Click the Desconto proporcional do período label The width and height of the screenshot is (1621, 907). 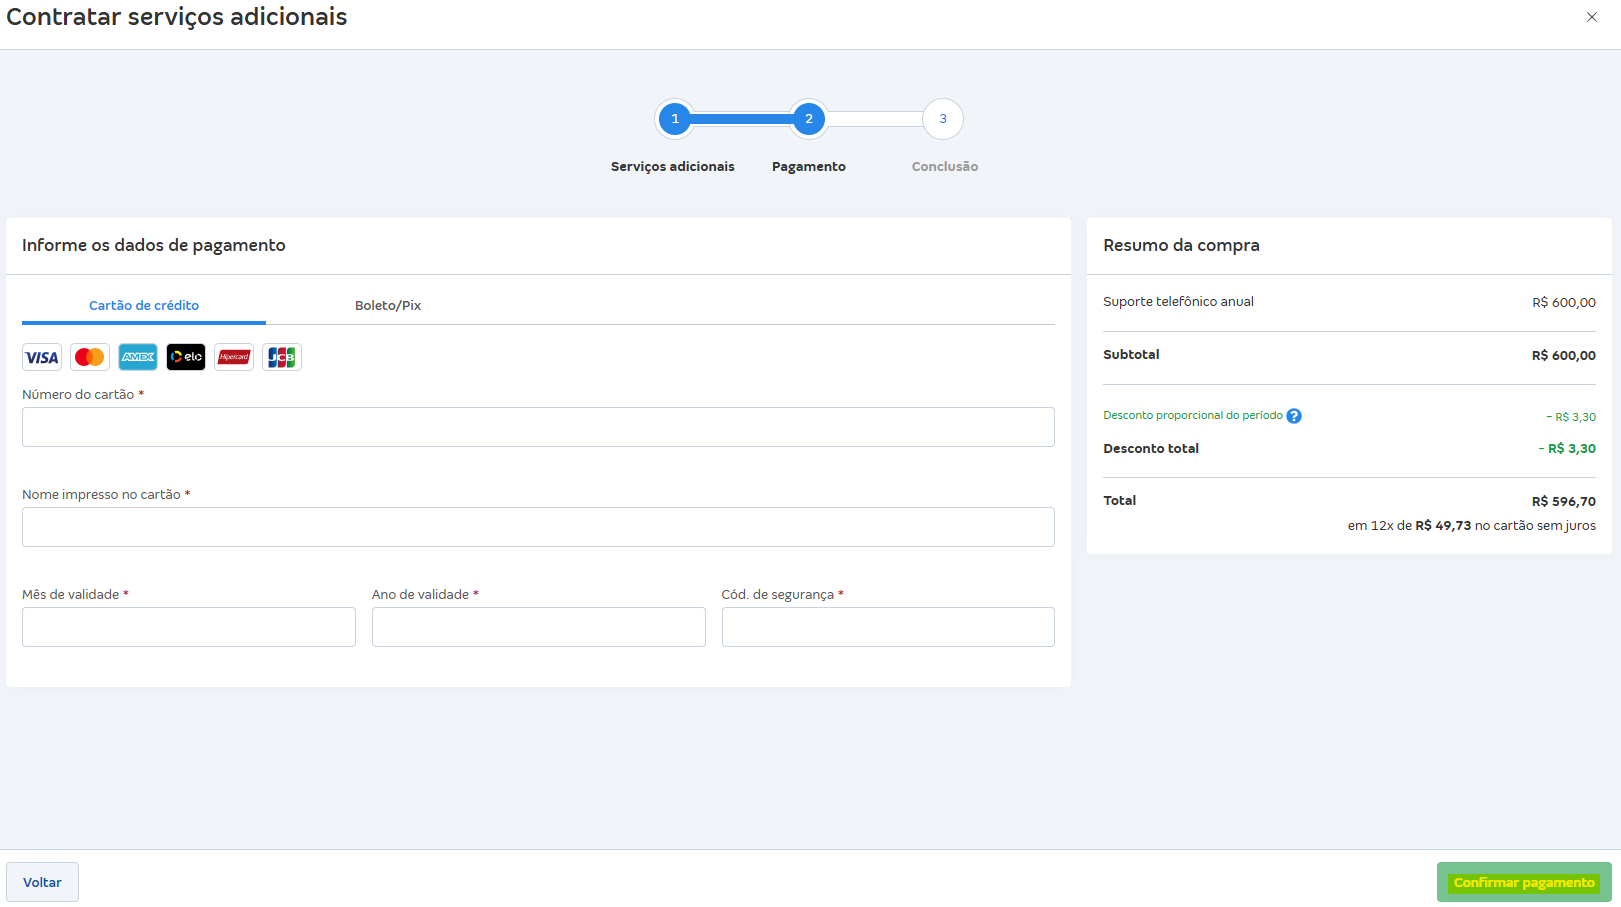click(1193, 415)
